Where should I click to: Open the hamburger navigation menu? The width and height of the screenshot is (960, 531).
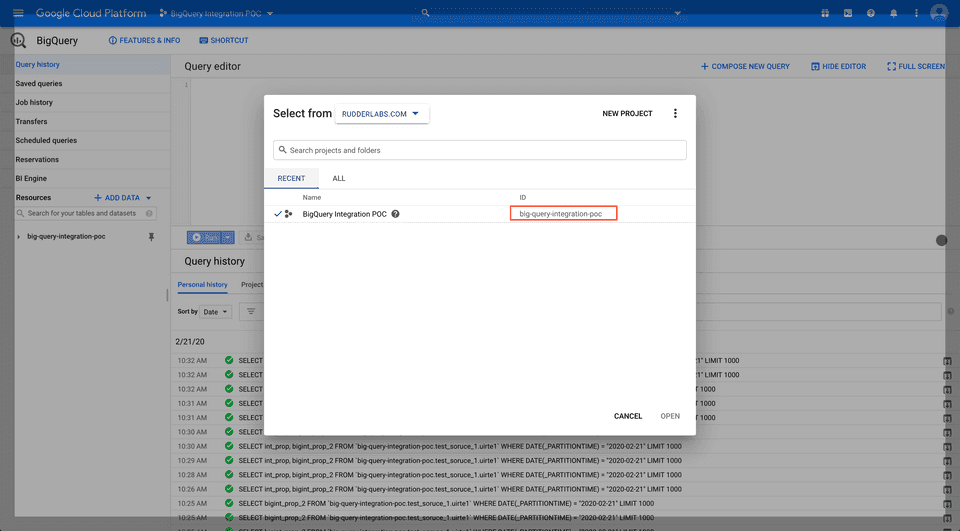coord(17,13)
